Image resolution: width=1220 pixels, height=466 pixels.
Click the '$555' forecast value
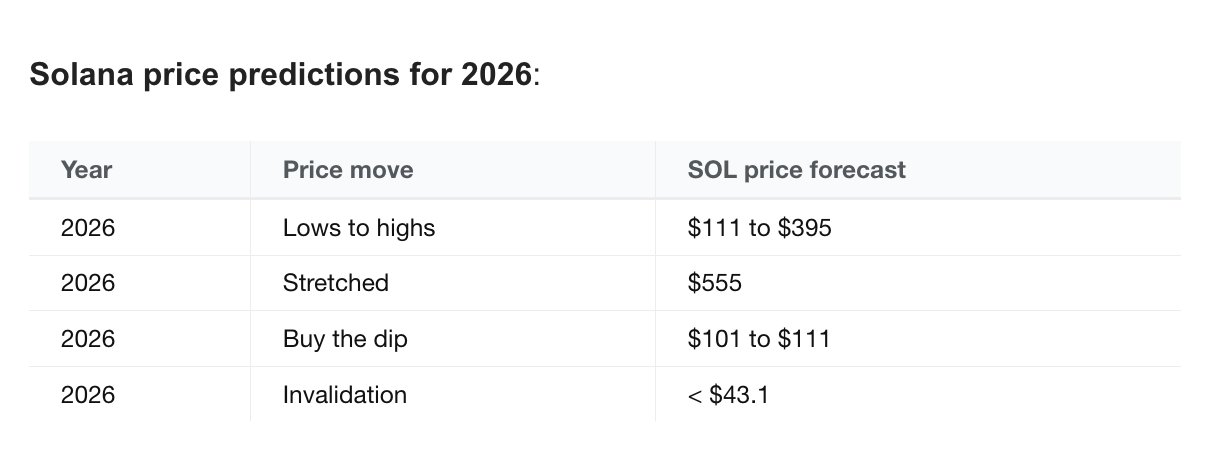tap(714, 283)
